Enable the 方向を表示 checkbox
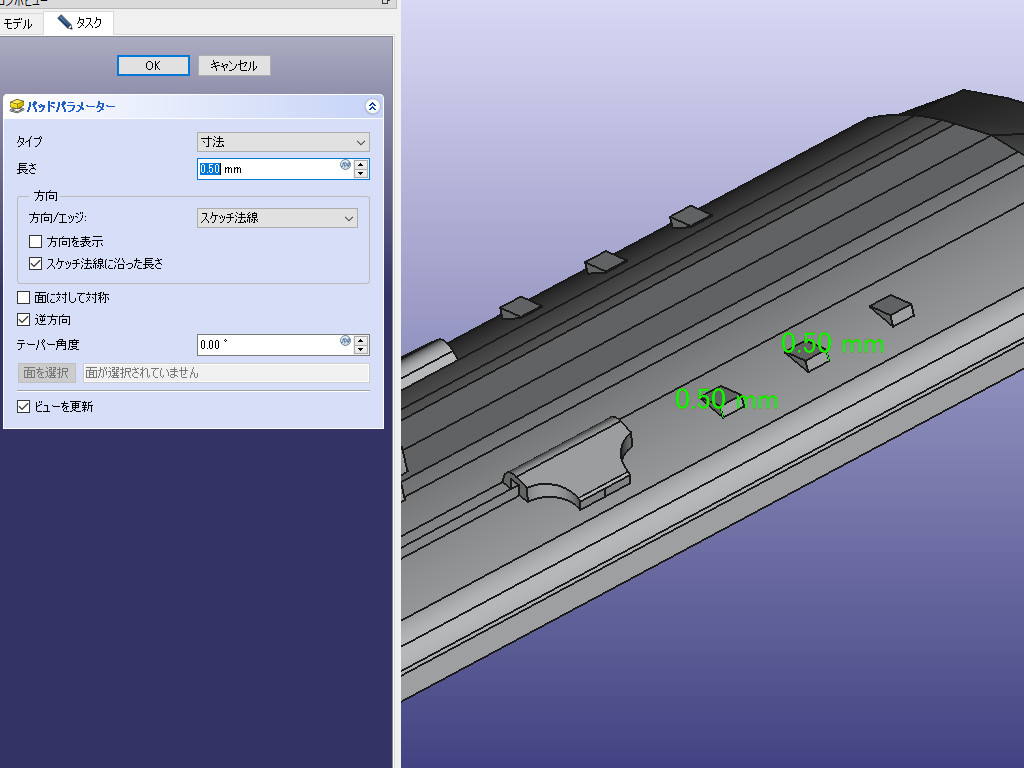 [x=36, y=241]
